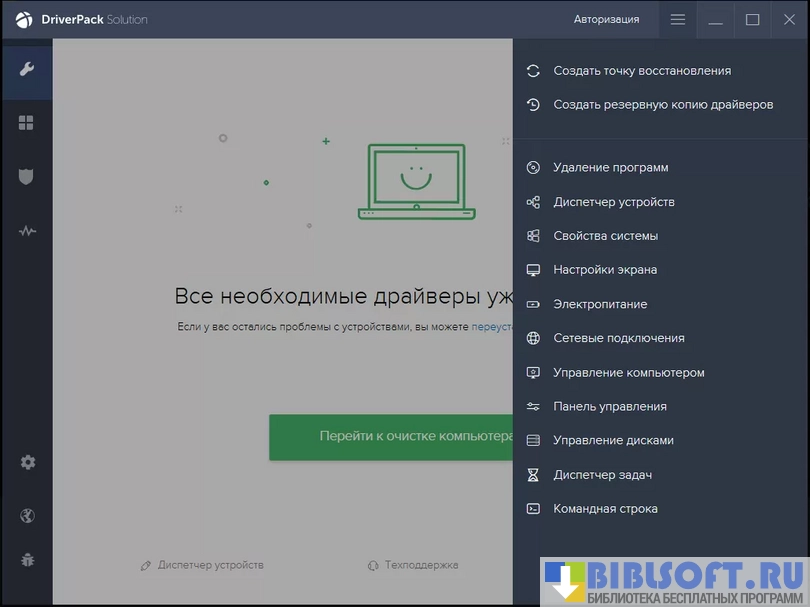Open Диспетчер устройств in side menu
The image size is (810, 607).
pyautogui.click(x=613, y=202)
